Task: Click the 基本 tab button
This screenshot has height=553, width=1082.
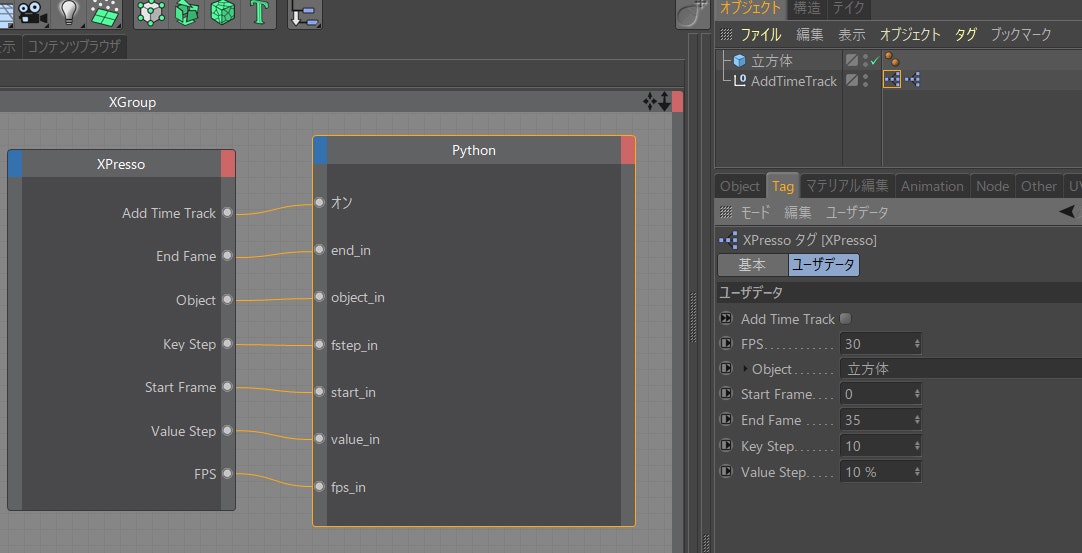Action: (x=752, y=265)
